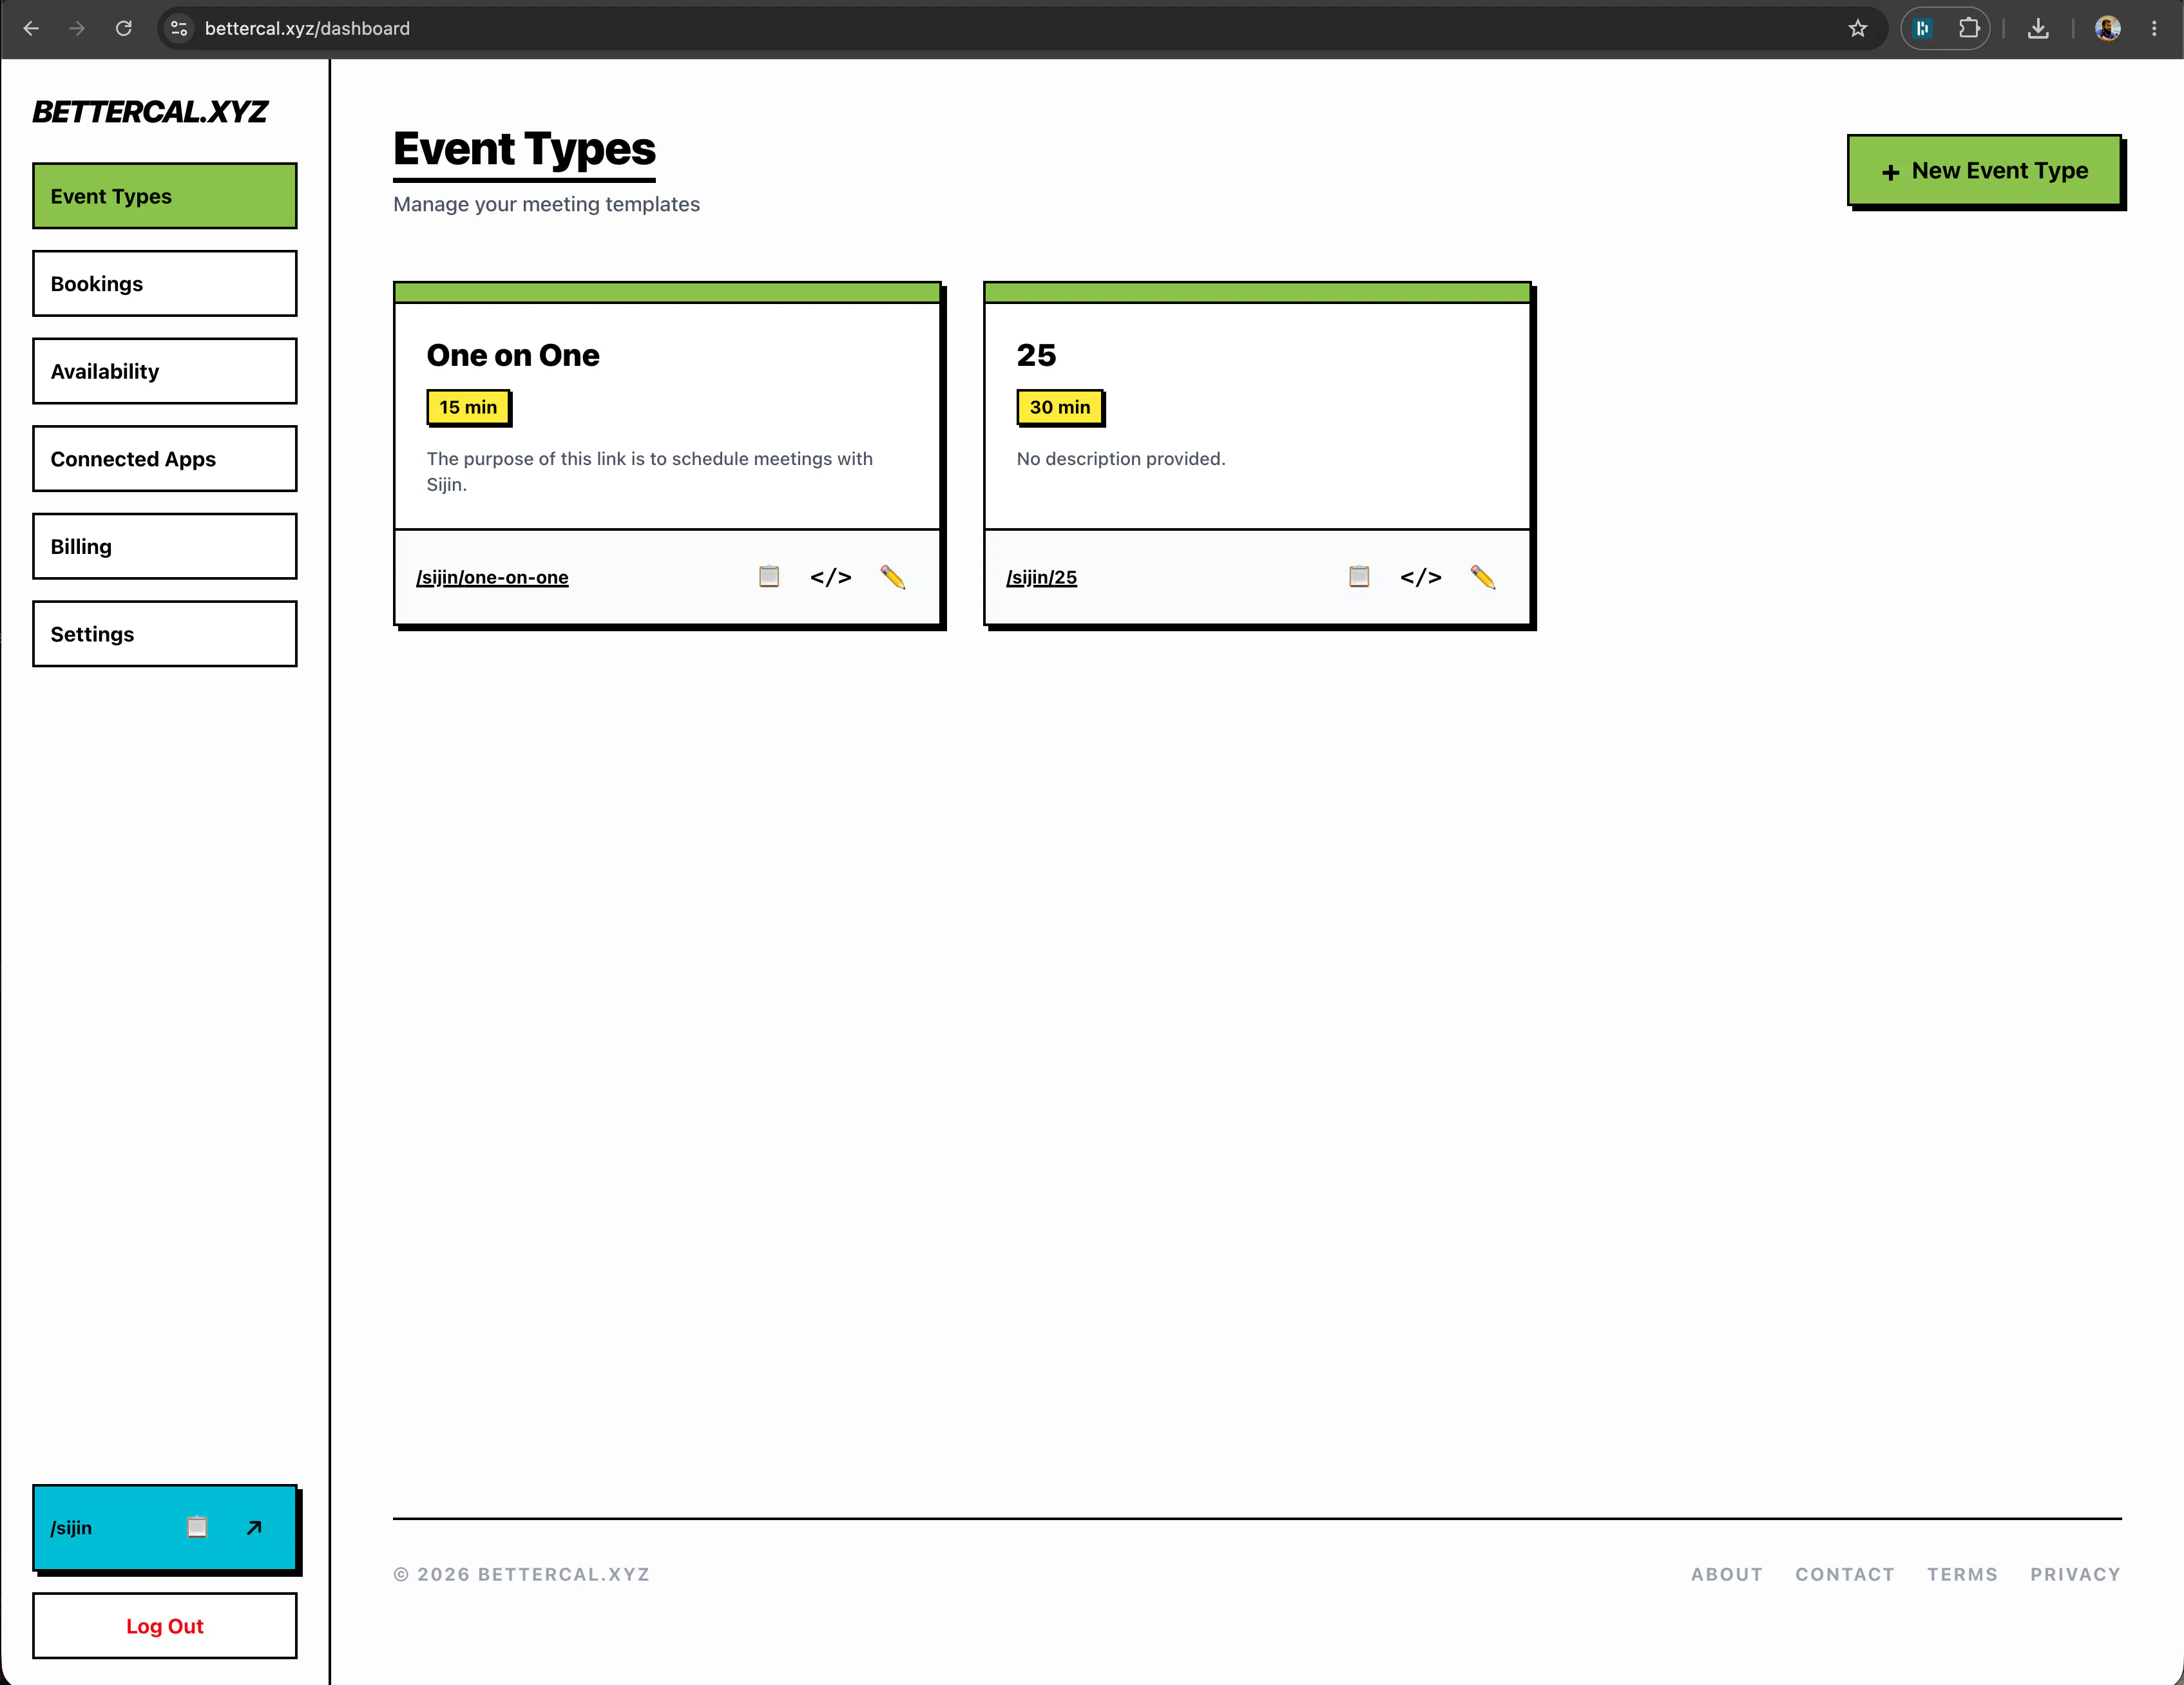
Task: Select the One on One card title
Action: [513, 355]
